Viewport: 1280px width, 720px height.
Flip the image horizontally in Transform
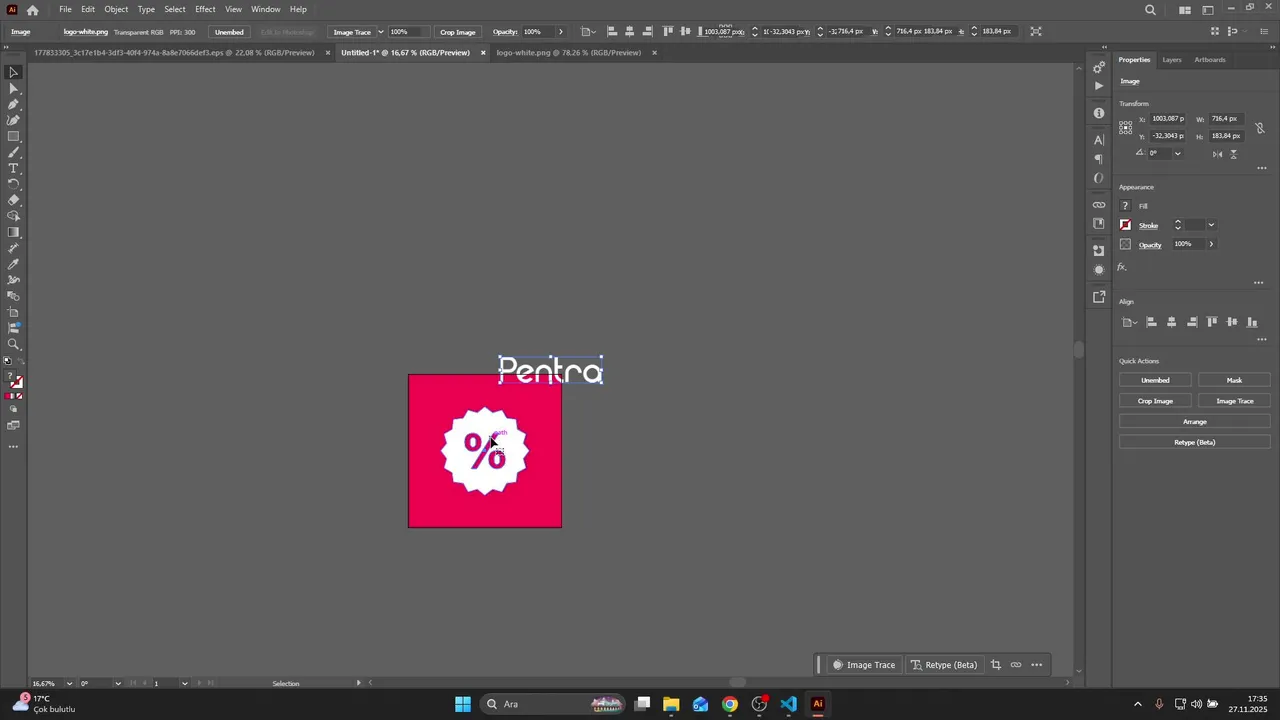[x=1217, y=154]
